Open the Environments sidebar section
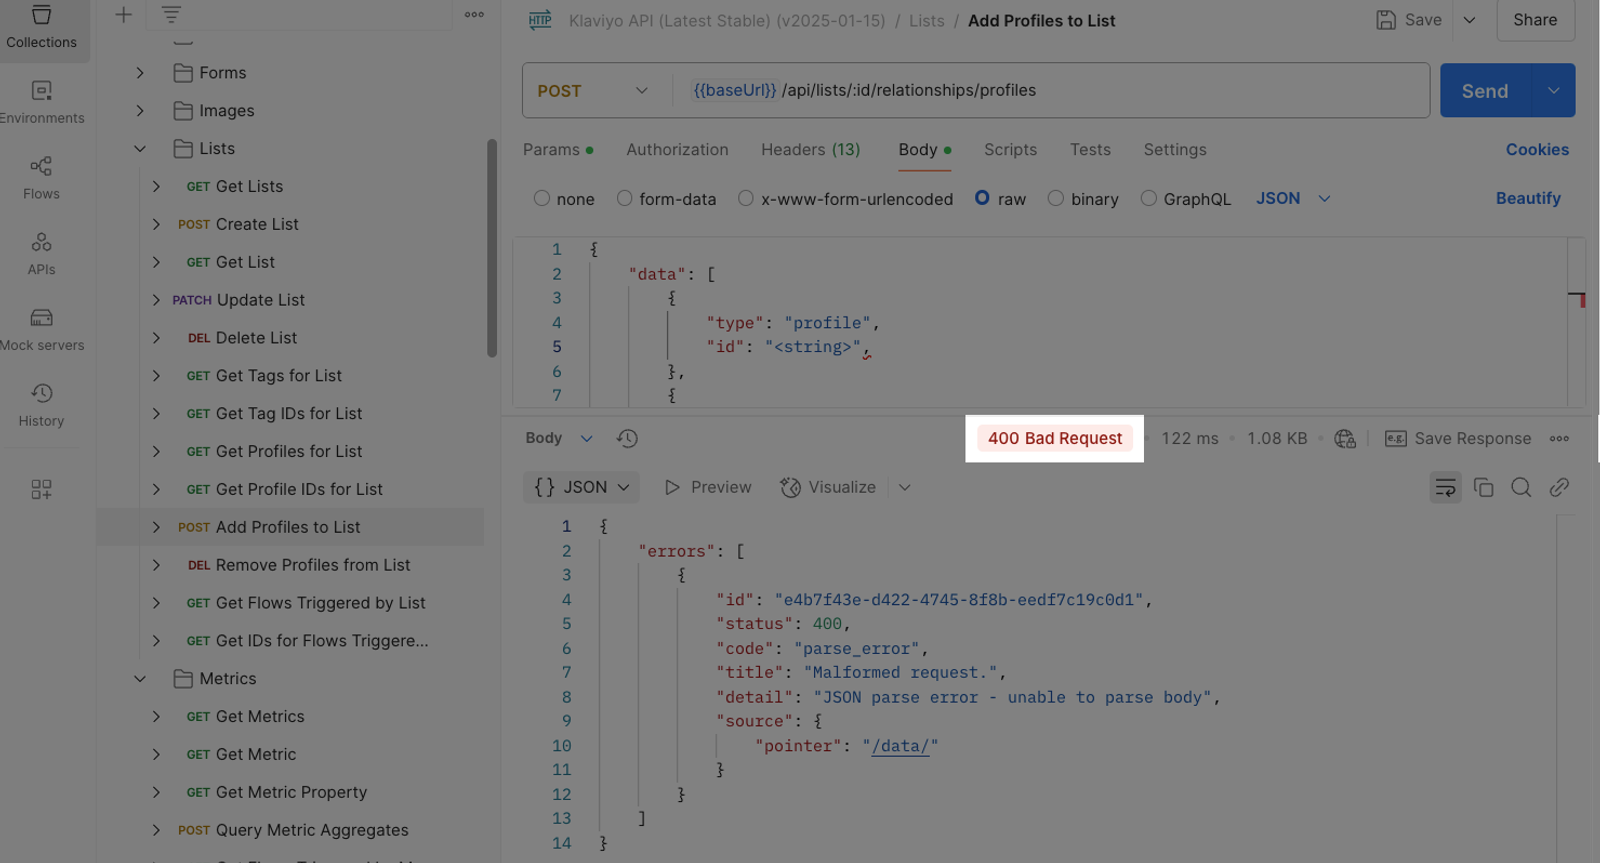 pyautogui.click(x=41, y=103)
